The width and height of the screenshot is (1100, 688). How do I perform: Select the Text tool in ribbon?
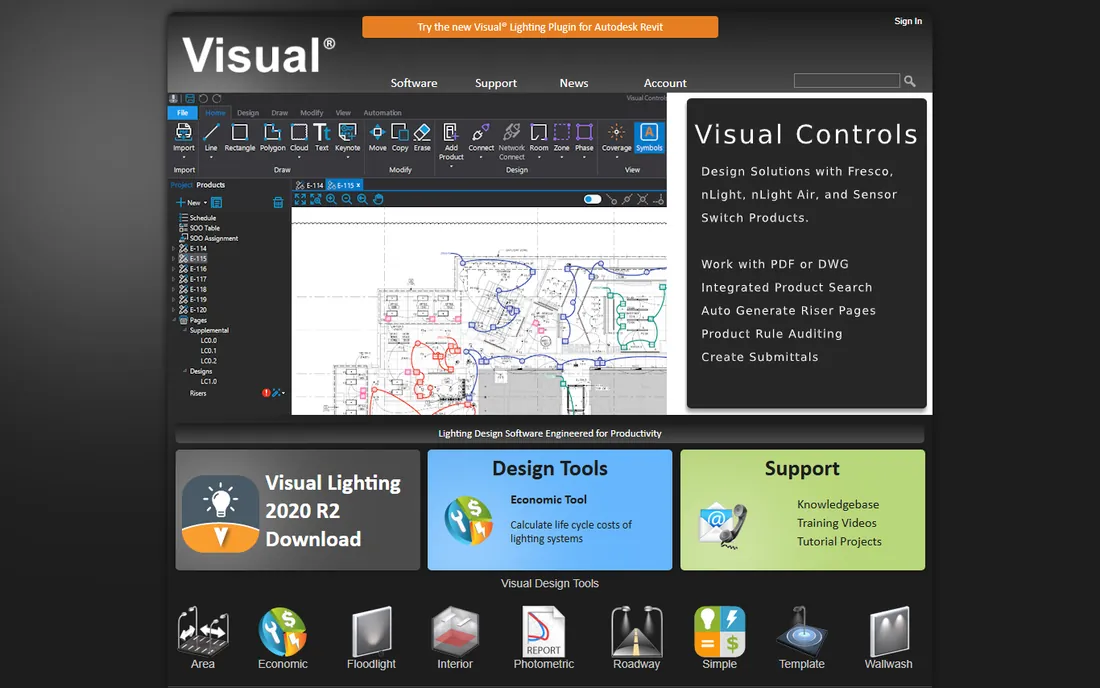coord(322,138)
